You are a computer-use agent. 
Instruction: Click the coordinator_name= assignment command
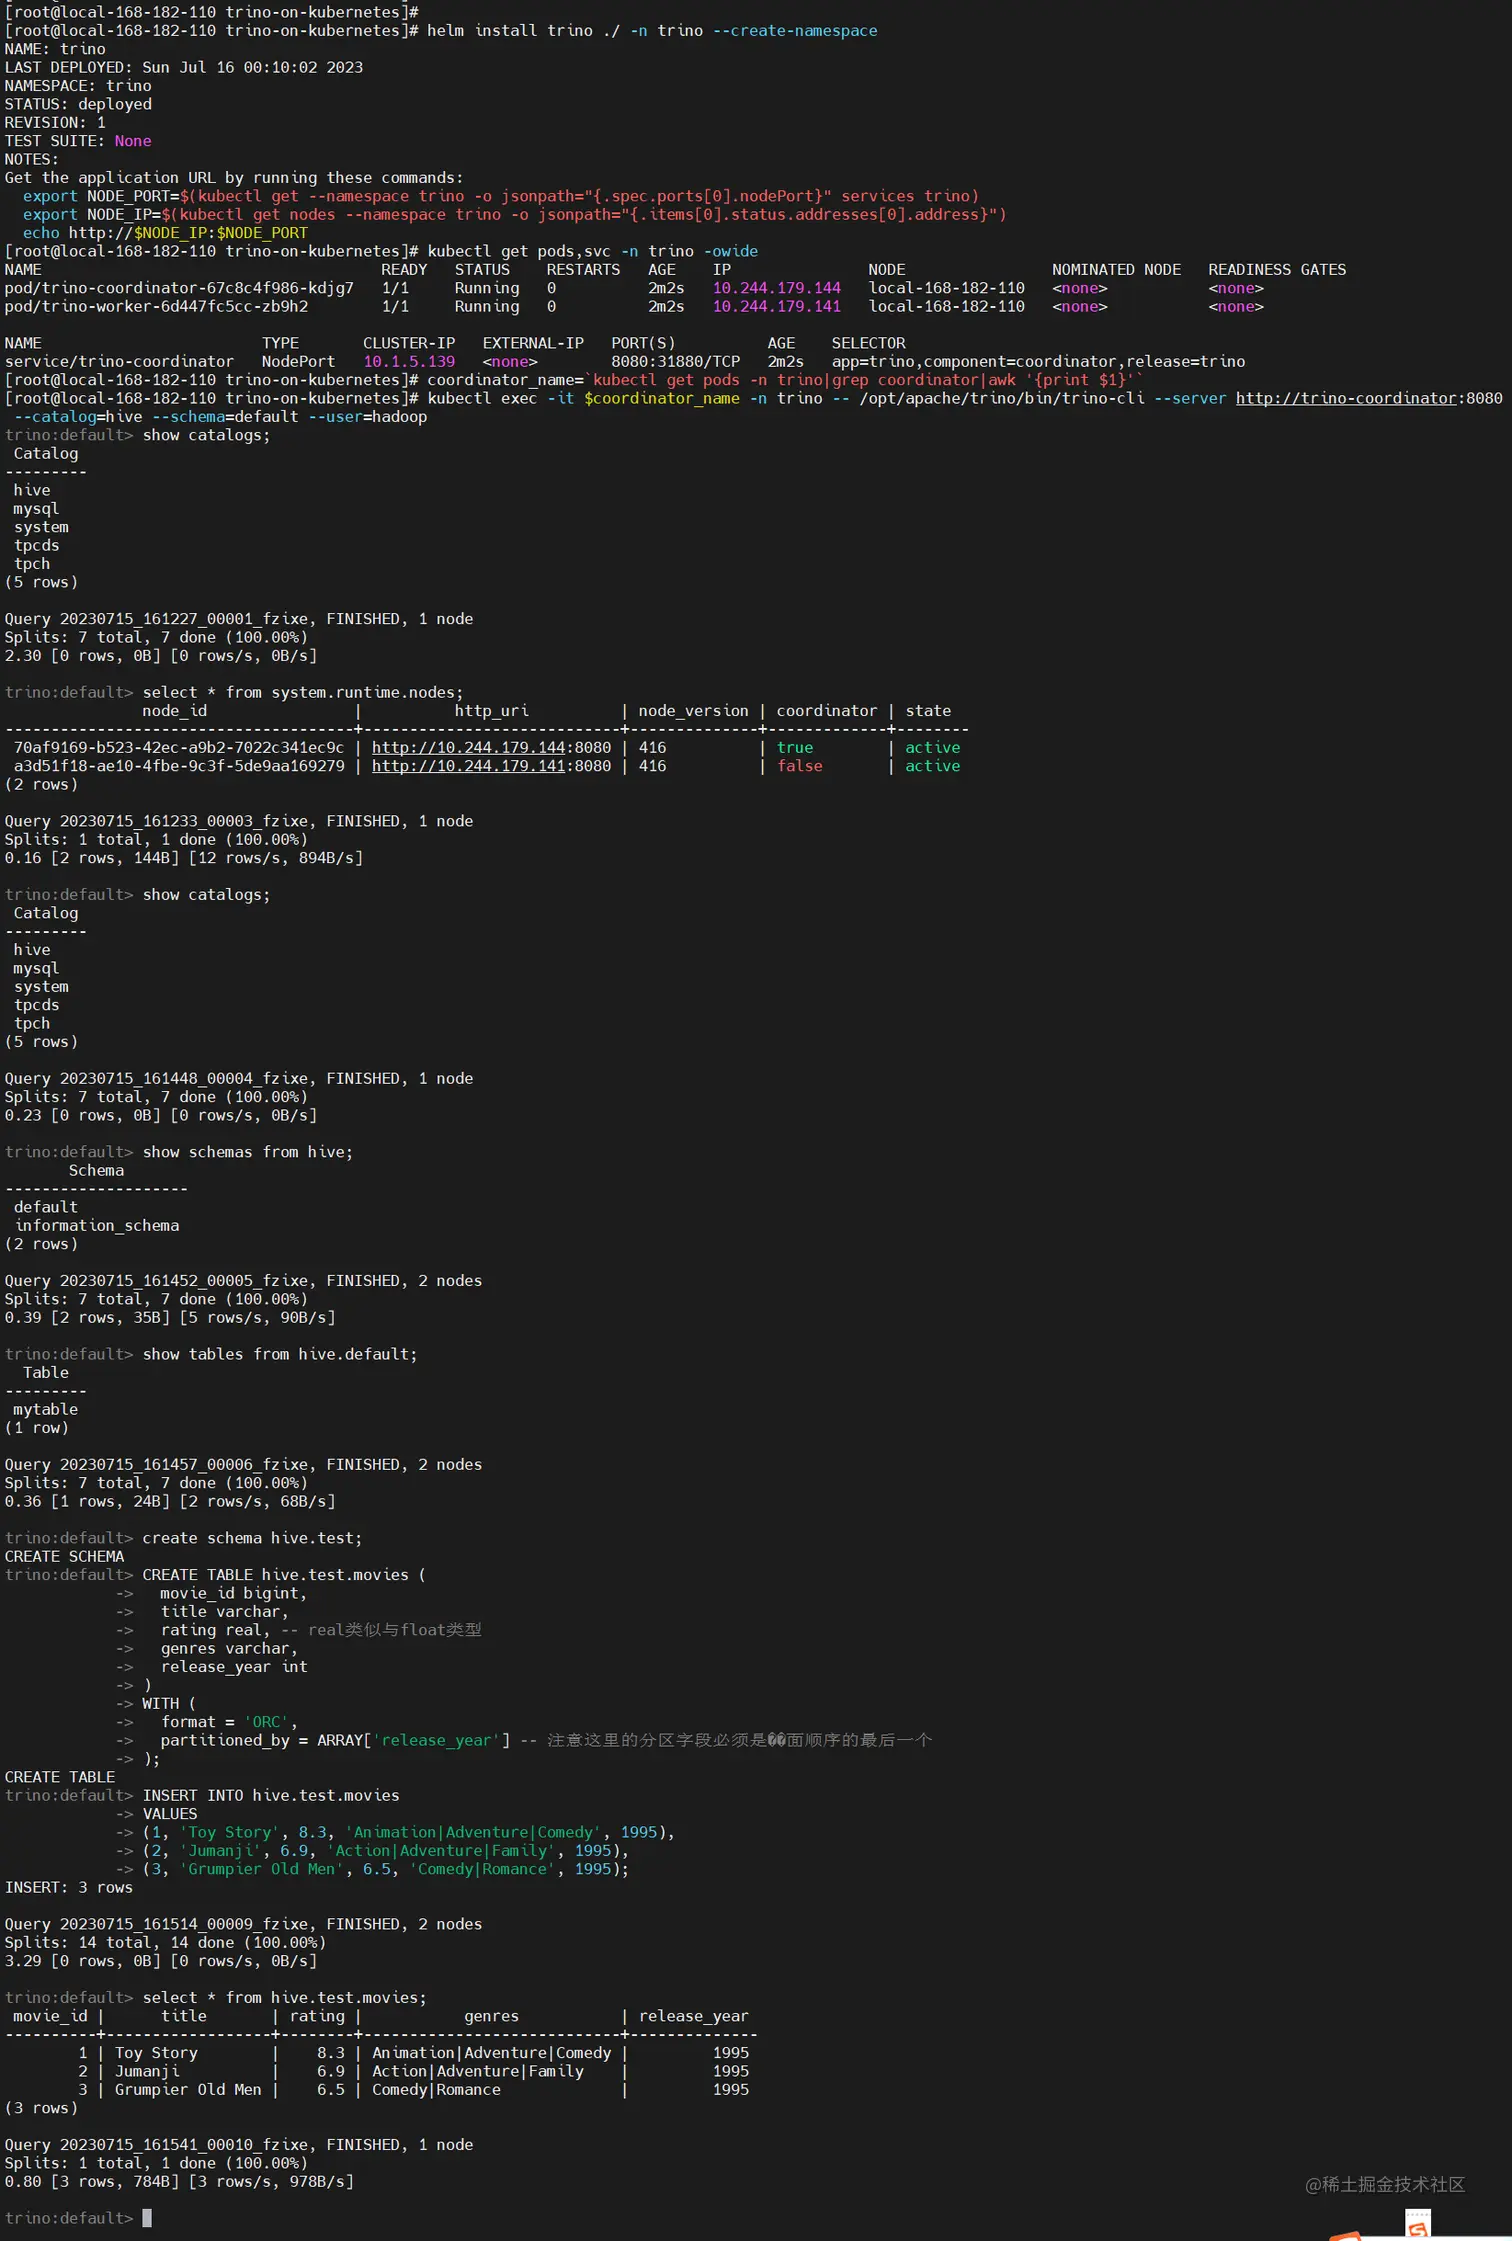click(785, 380)
